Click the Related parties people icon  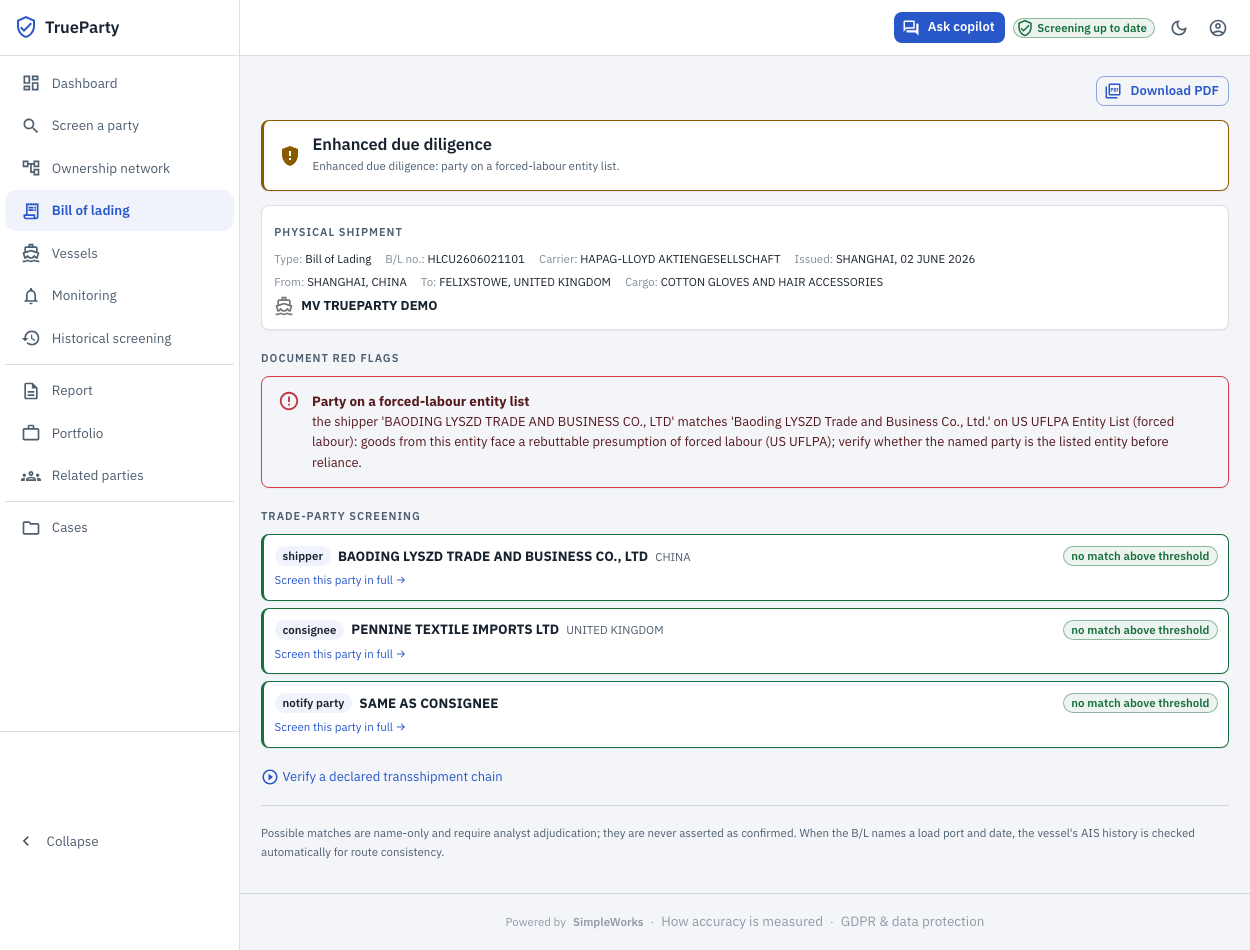click(31, 475)
